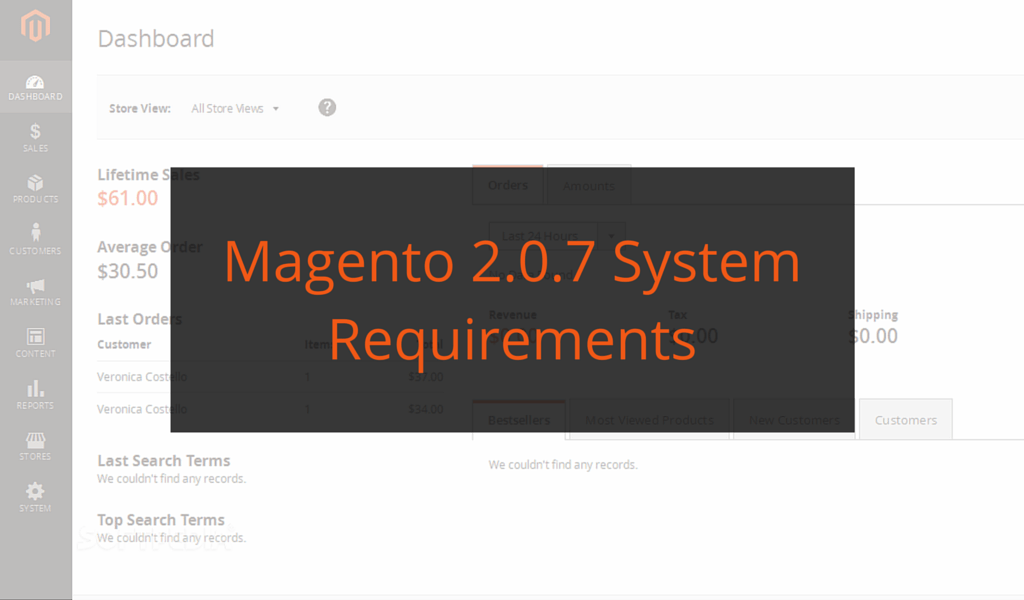This screenshot has height=600, width=1024.
Task: Click the Lifetime Sales value $61.00
Action: point(128,198)
